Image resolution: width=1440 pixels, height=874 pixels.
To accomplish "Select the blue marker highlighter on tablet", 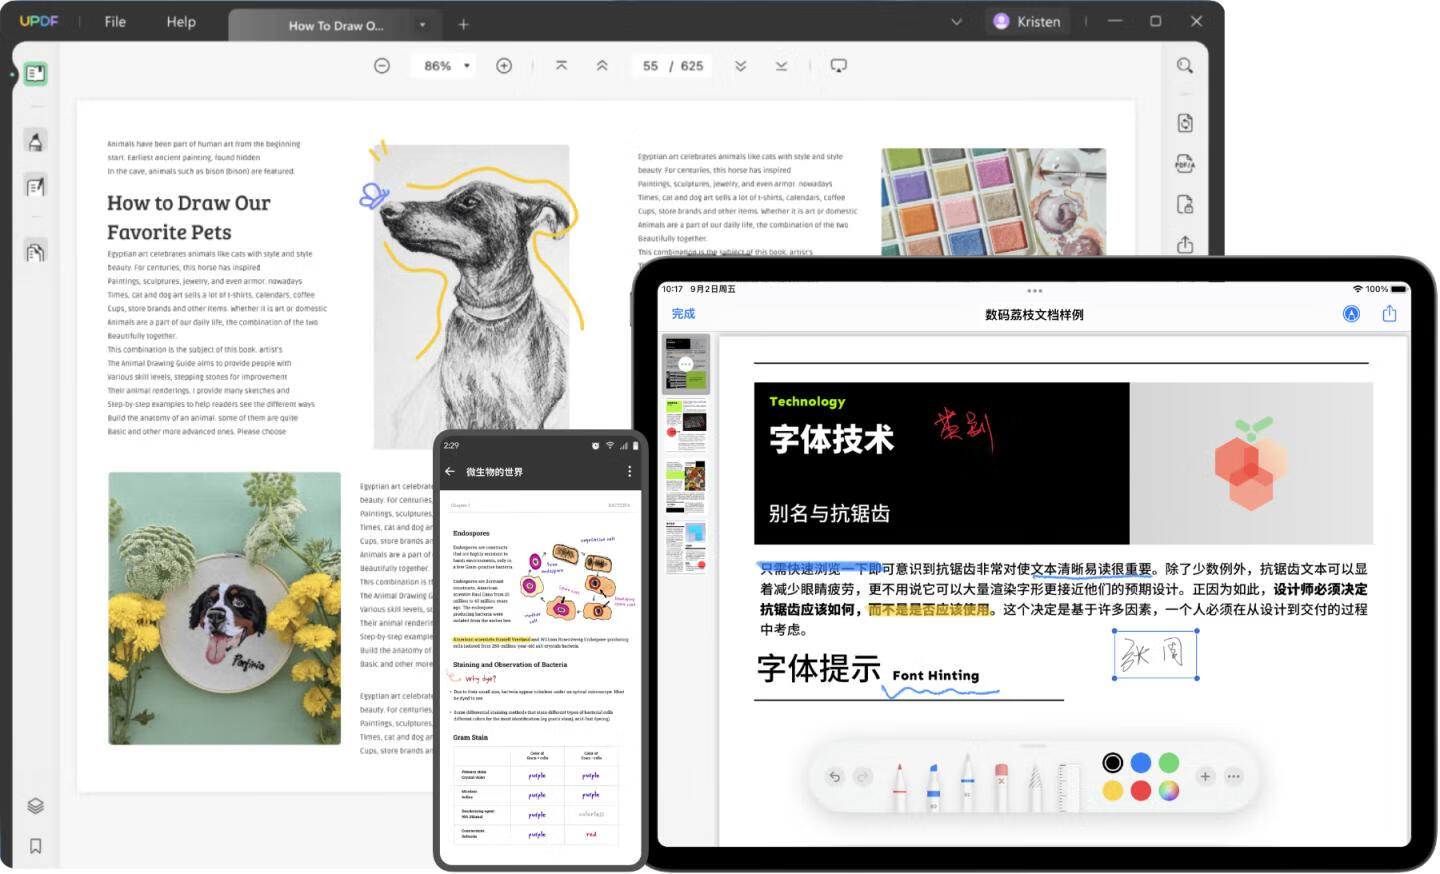I will pyautogui.click(x=933, y=786).
